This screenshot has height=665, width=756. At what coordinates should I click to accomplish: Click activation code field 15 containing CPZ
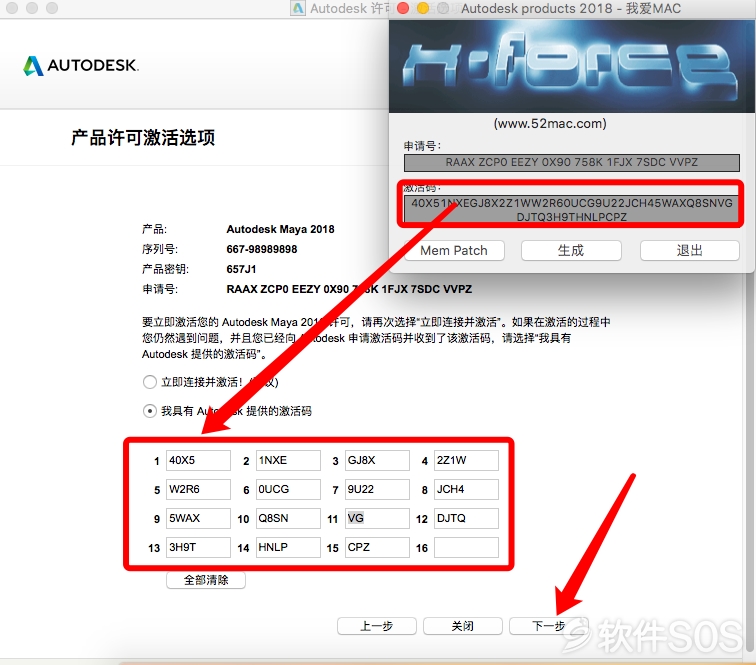[377, 547]
